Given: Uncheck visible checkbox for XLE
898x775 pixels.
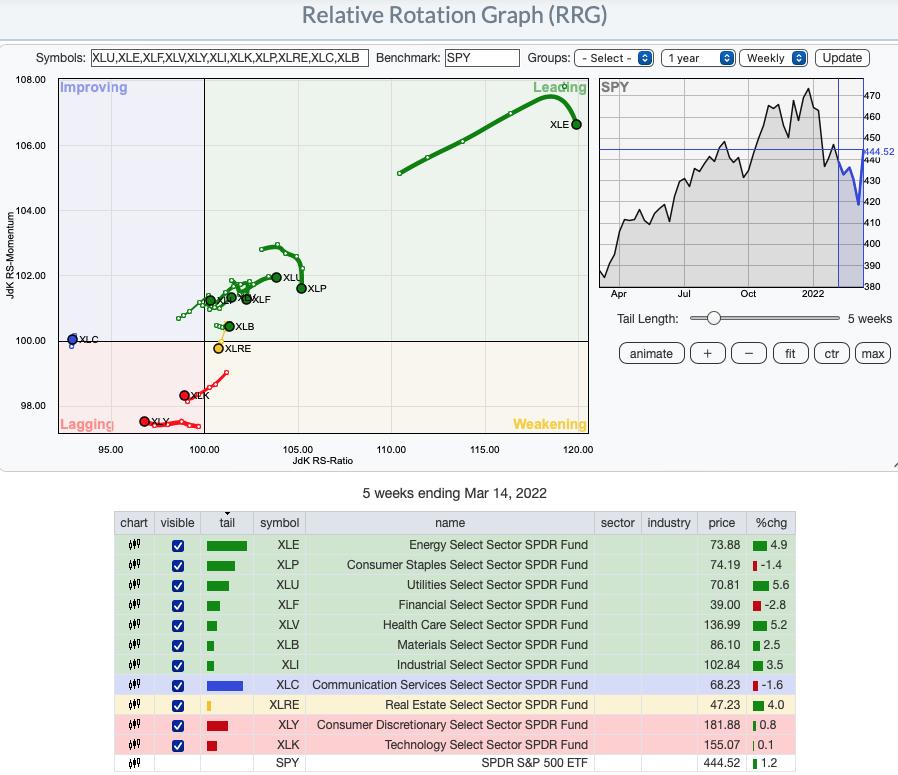Looking at the screenshot, I should (178, 545).
